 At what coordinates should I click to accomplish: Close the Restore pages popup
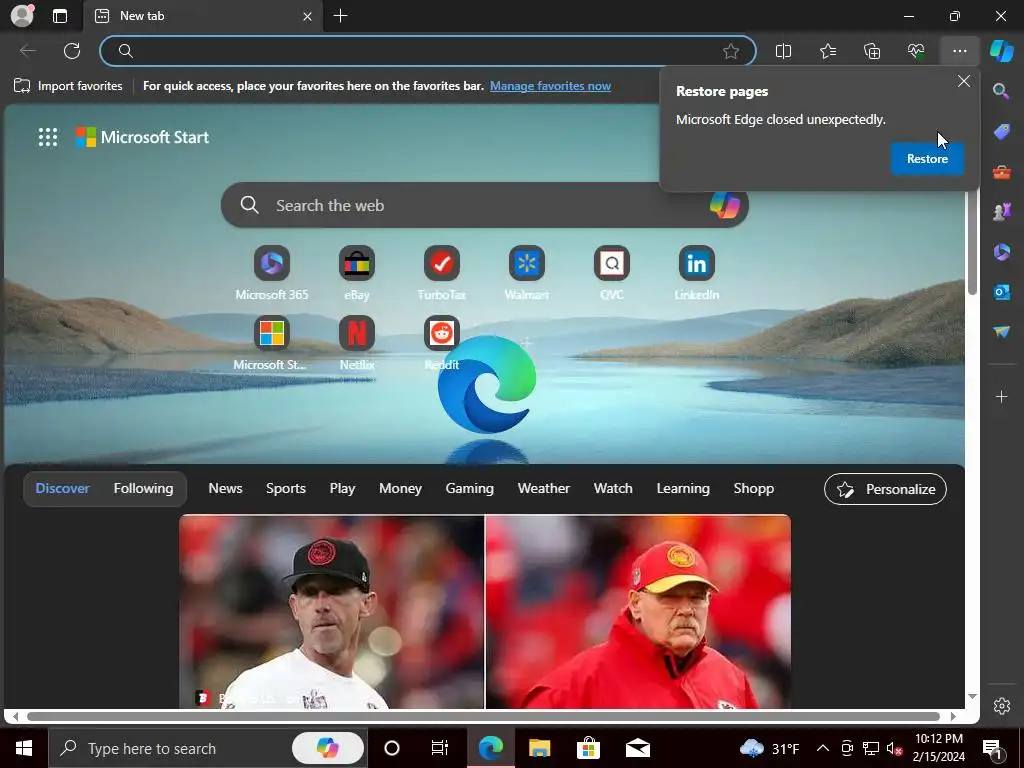pos(963,81)
